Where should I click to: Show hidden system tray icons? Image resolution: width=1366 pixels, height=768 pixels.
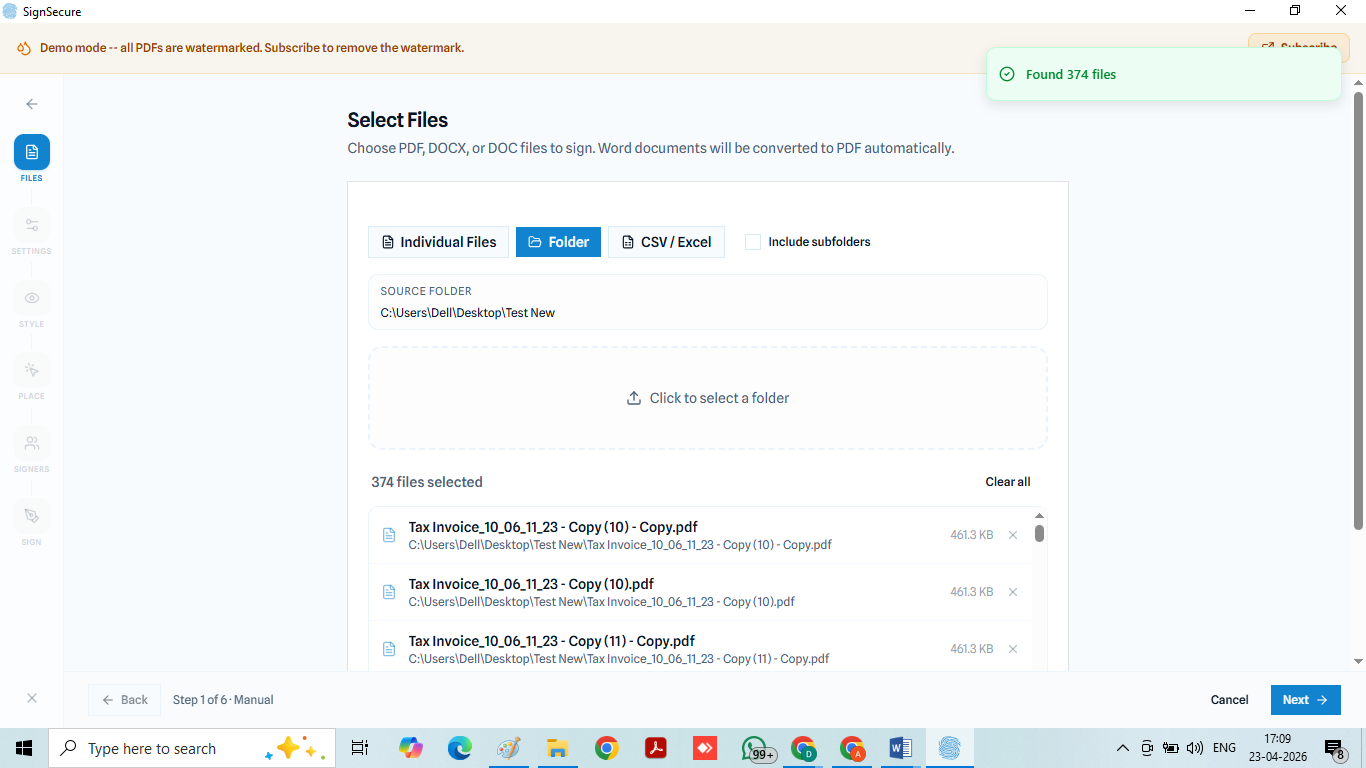pos(1122,748)
